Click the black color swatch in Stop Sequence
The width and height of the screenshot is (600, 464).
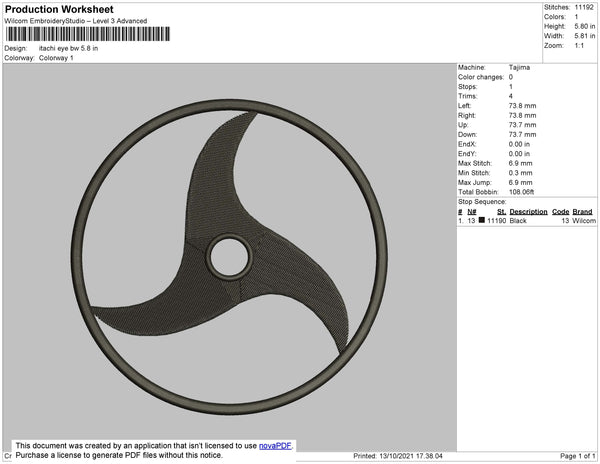coord(482,220)
